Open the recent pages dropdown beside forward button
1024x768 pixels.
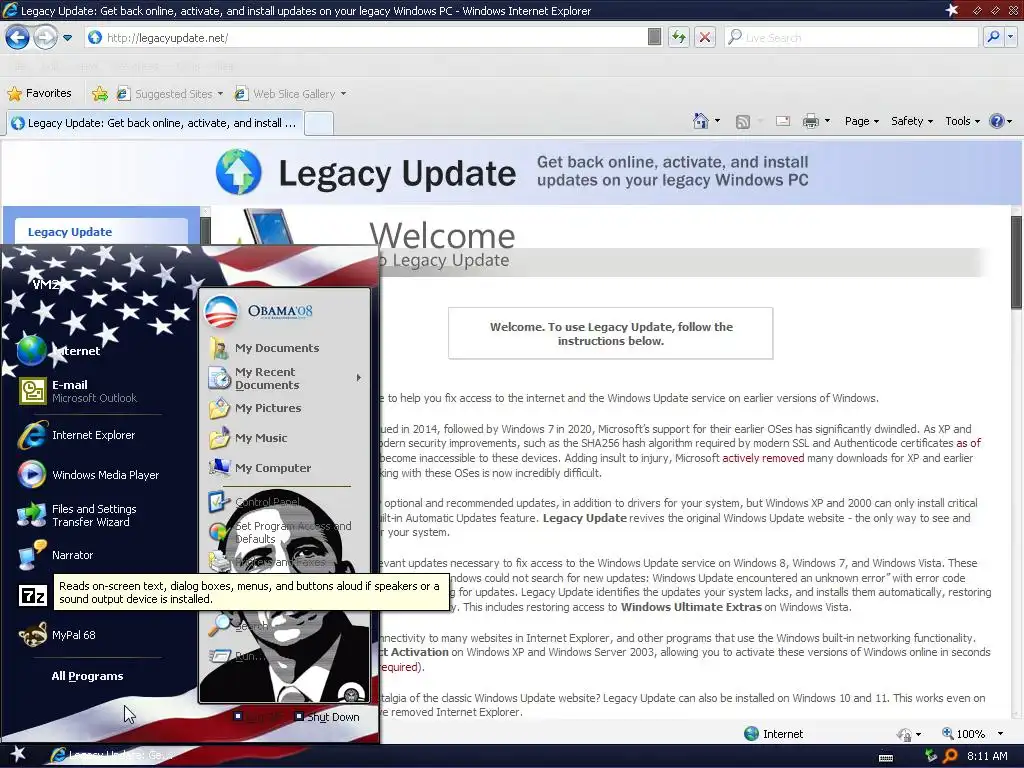67,38
